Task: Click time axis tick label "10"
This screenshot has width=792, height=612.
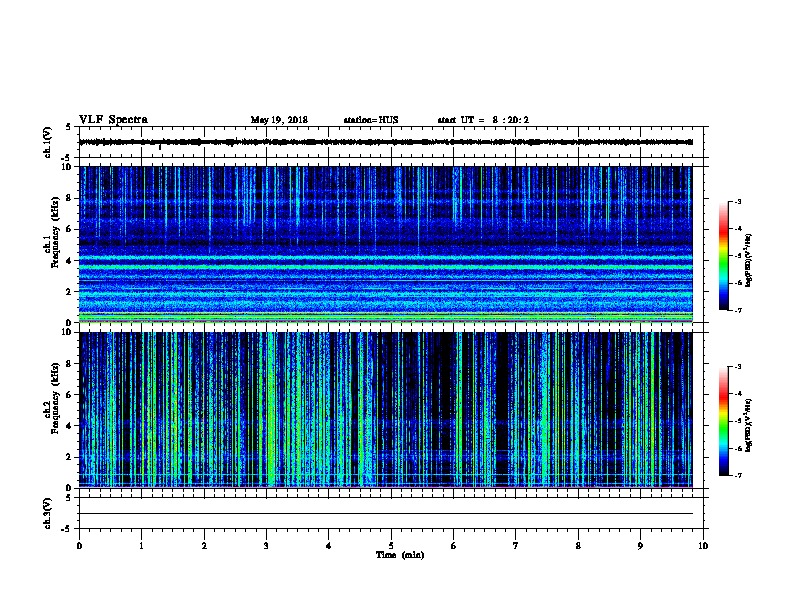Action: (703, 546)
